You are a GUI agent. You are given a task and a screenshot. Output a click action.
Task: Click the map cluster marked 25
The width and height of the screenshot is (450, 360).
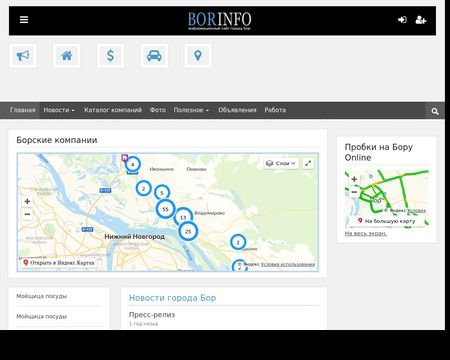[x=188, y=231]
